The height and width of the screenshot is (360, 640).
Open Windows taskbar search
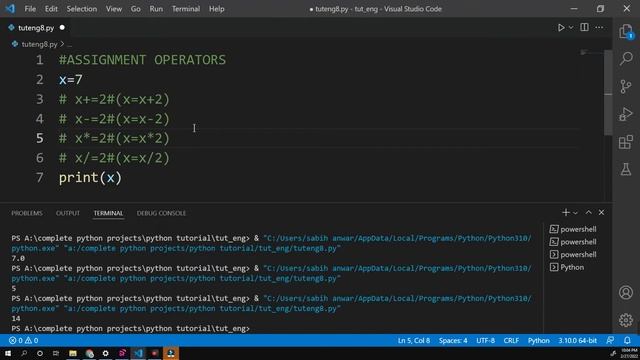click(24, 353)
